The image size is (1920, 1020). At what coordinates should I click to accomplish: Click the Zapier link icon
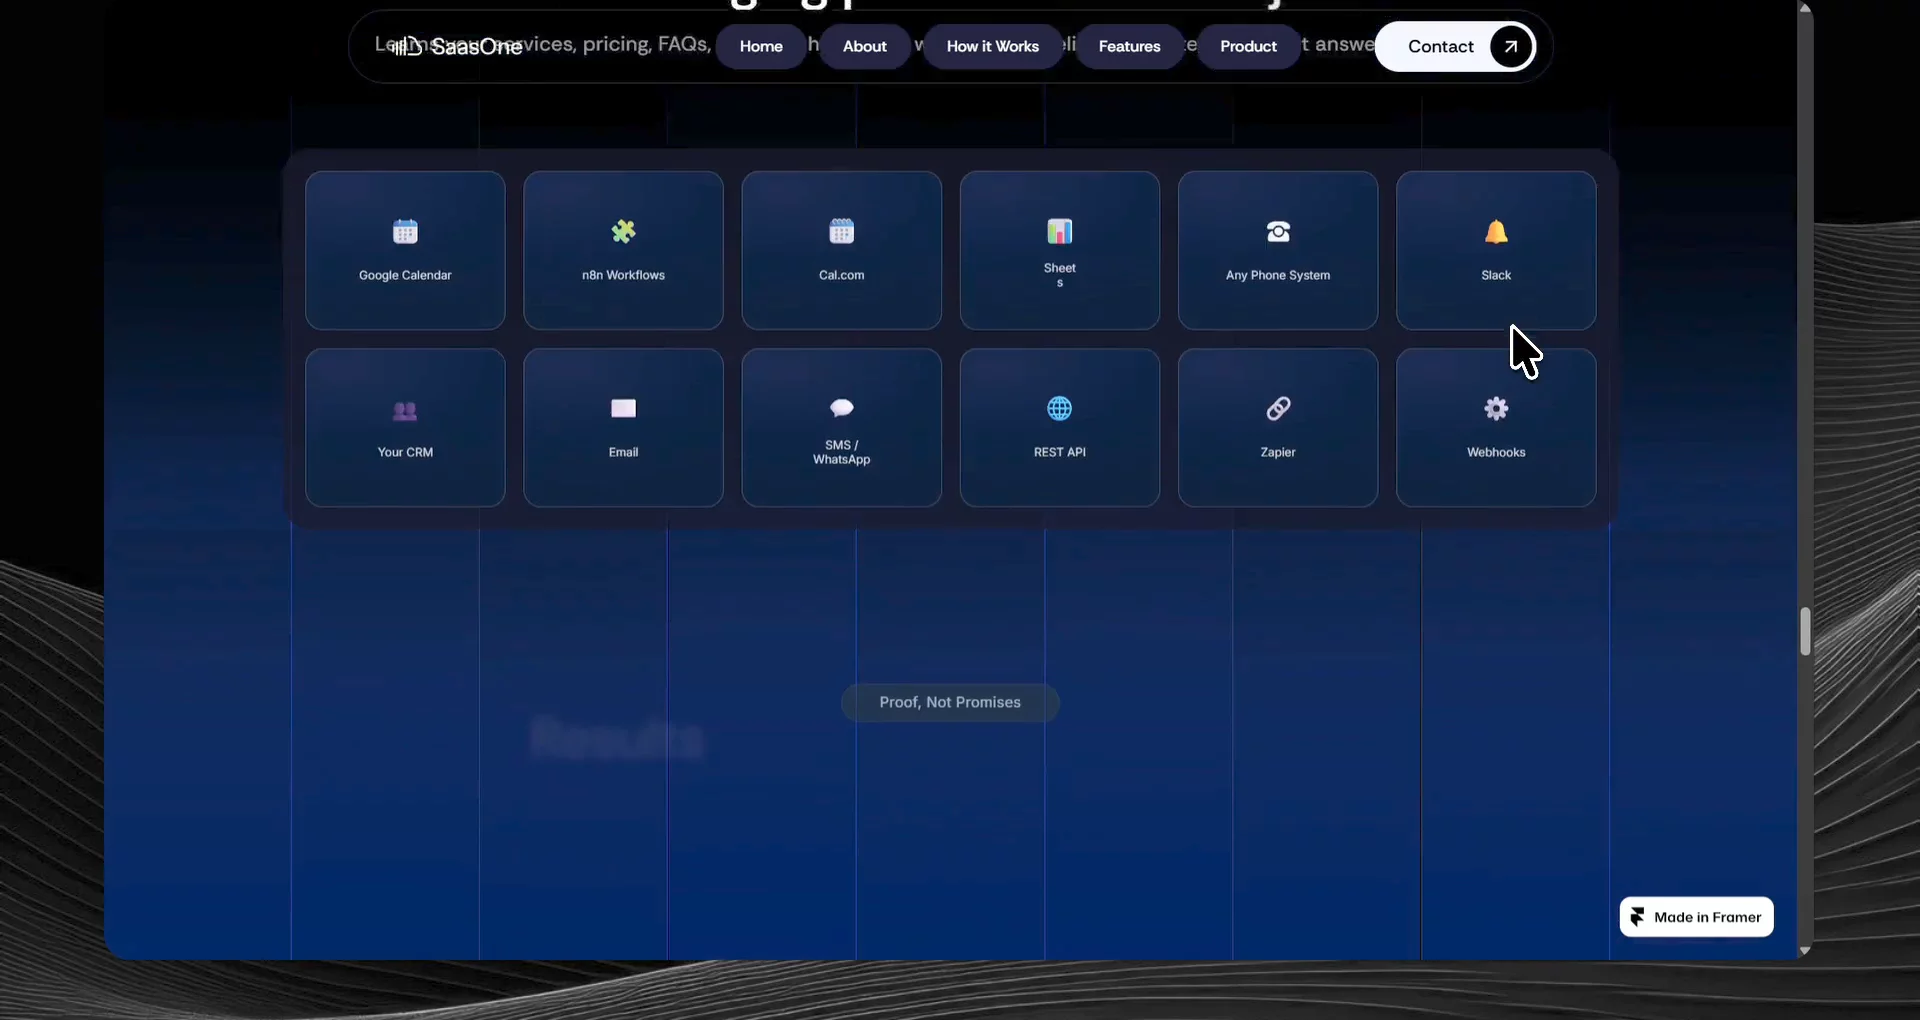point(1278,408)
